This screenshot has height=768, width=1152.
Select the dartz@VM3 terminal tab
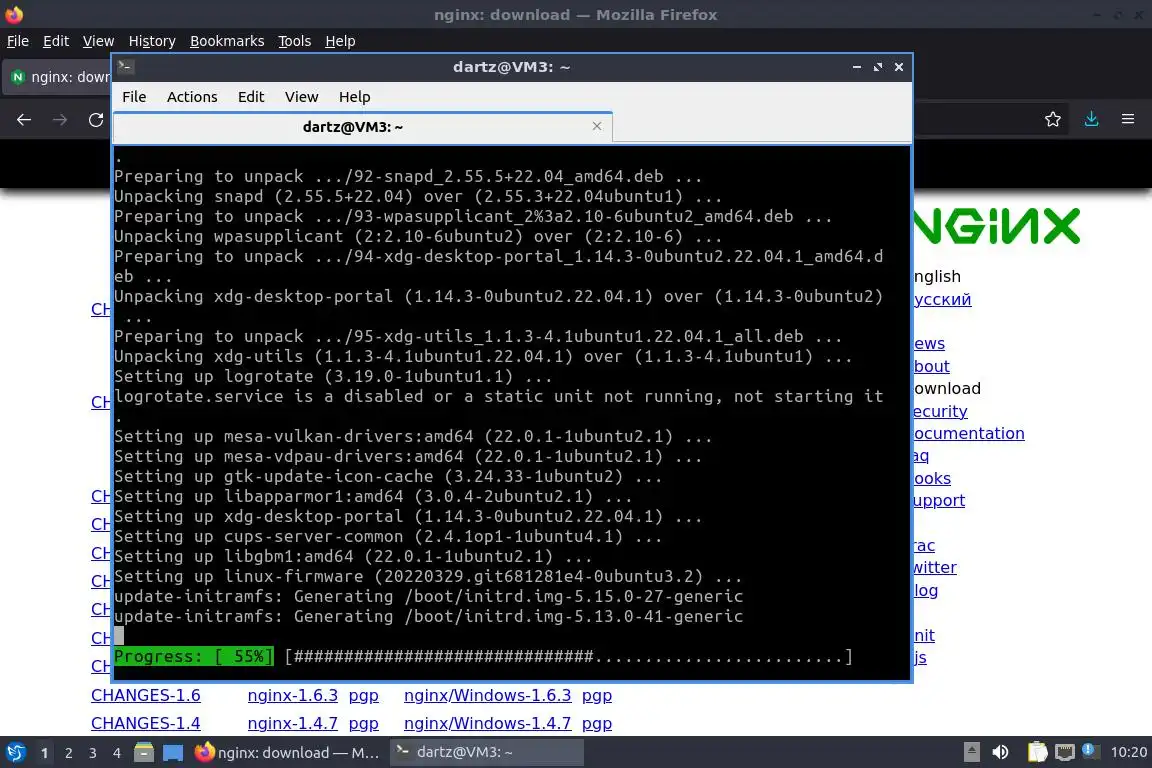click(363, 127)
